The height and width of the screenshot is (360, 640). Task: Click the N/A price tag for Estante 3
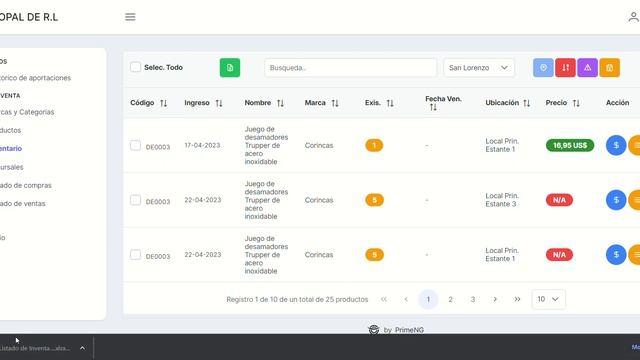pos(559,200)
